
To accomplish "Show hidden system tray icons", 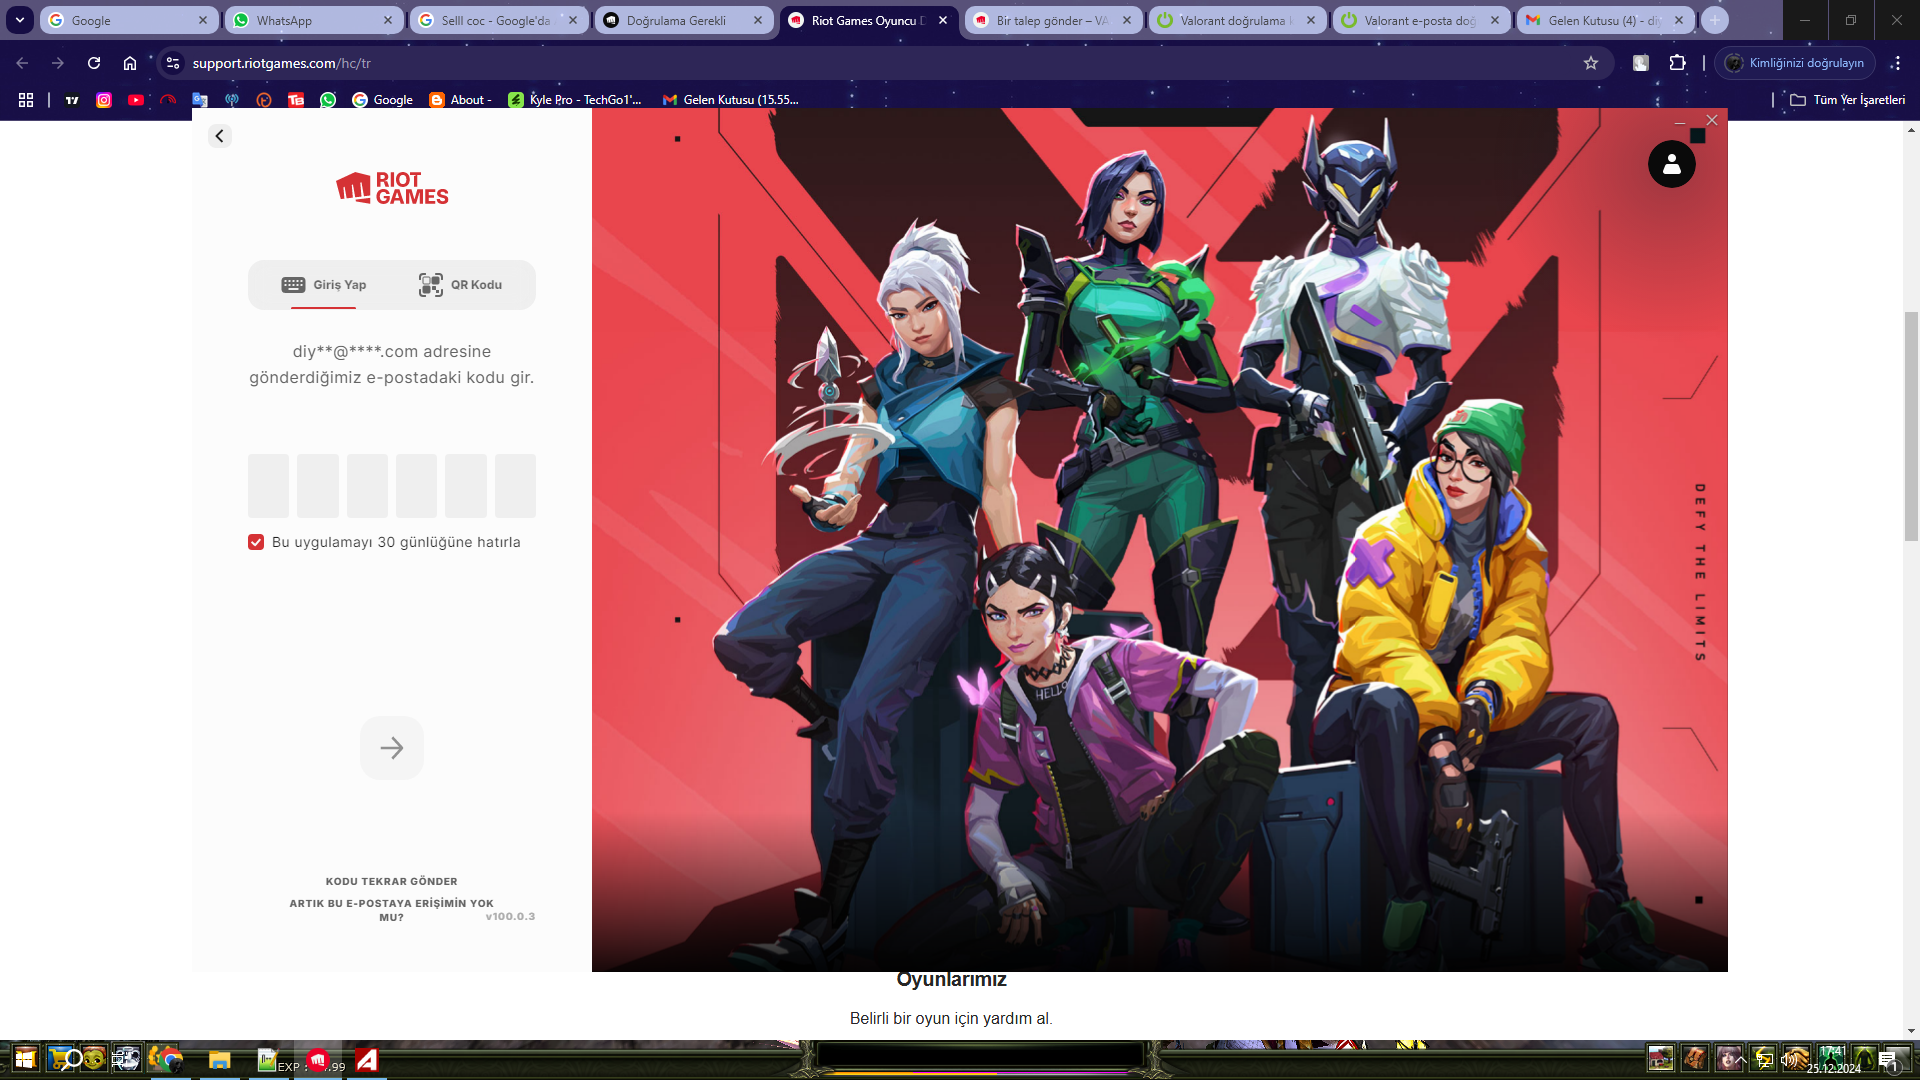I will point(1741,1060).
